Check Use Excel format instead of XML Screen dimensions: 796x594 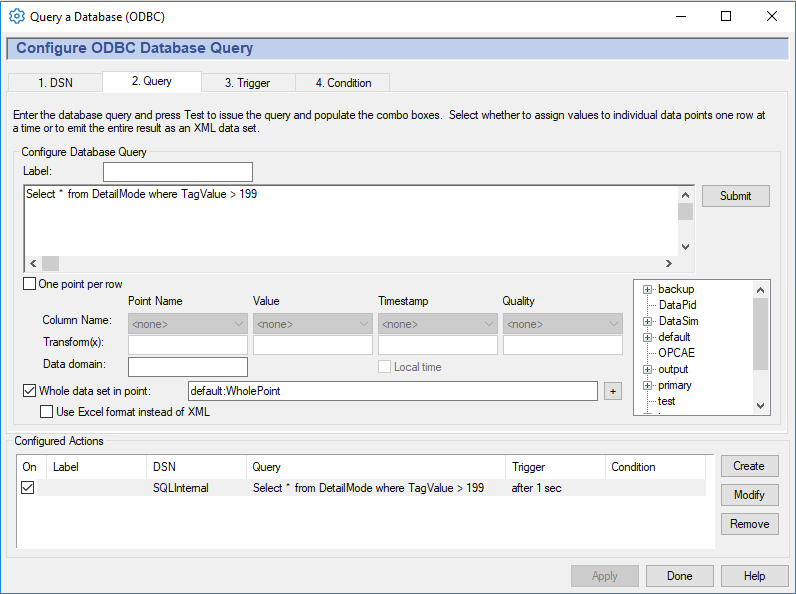pyautogui.click(x=46, y=412)
